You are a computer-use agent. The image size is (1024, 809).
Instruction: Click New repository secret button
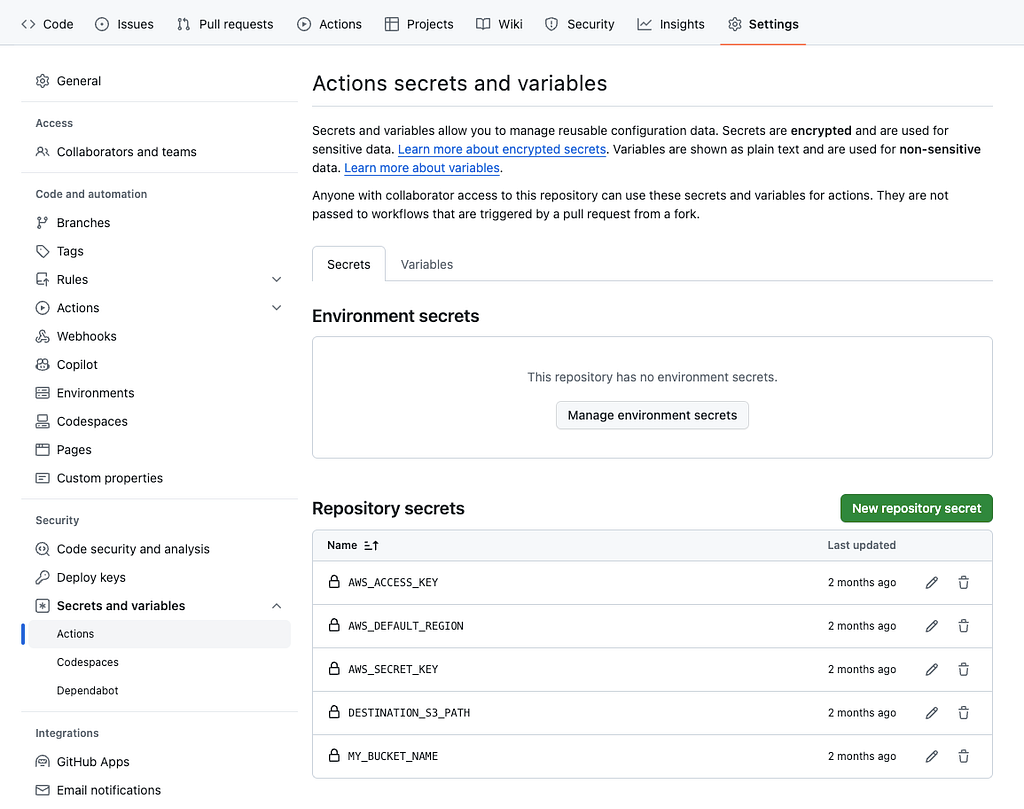coord(916,508)
